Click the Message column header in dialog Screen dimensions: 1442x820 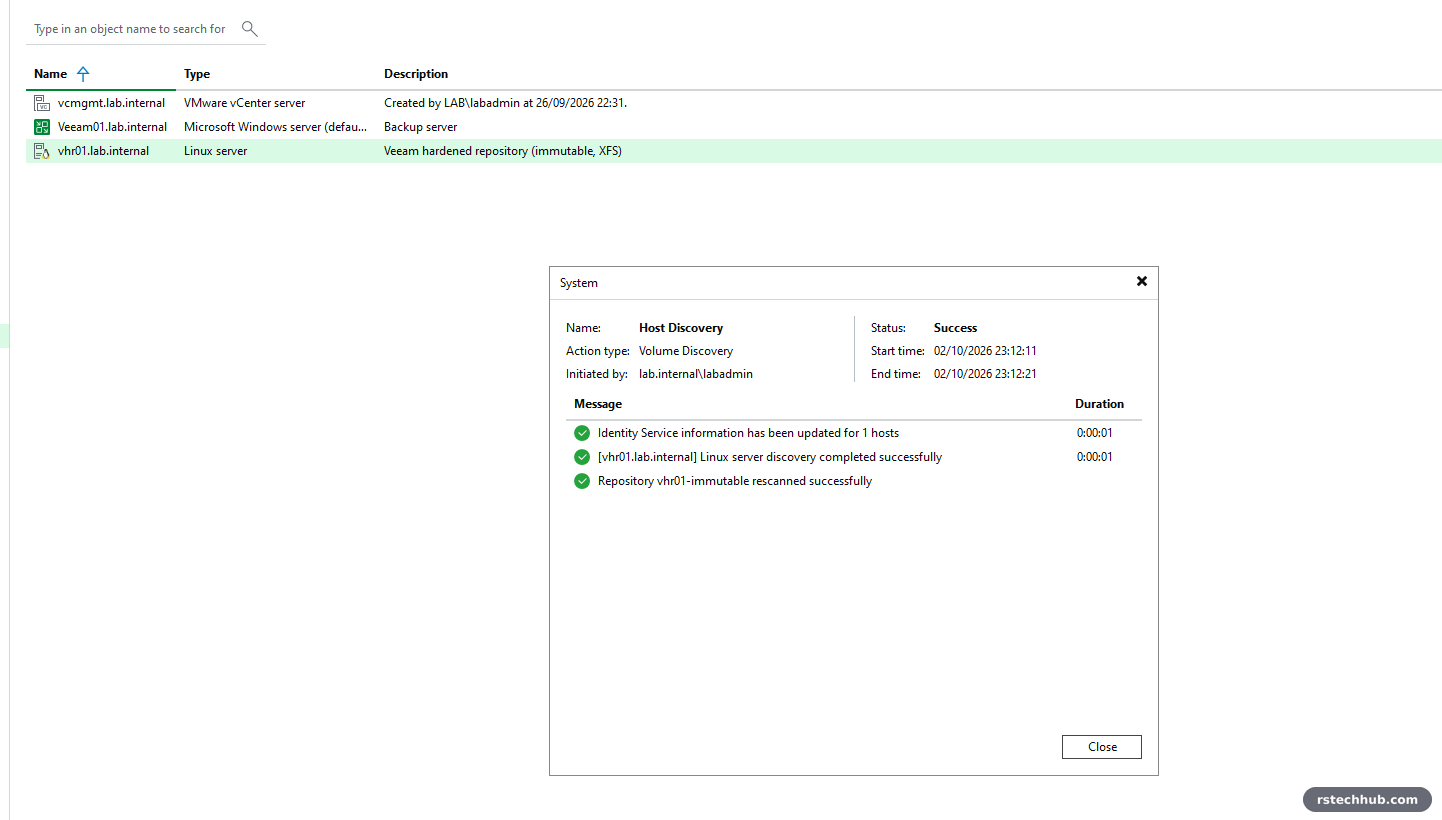tap(598, 404)
